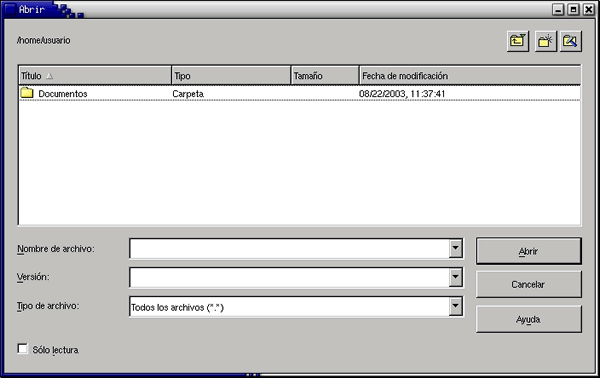Click the window menu icon beside Abrir title
Viewport: 600px width, 378px height.
pyautogui.click(x=10, y=9)
